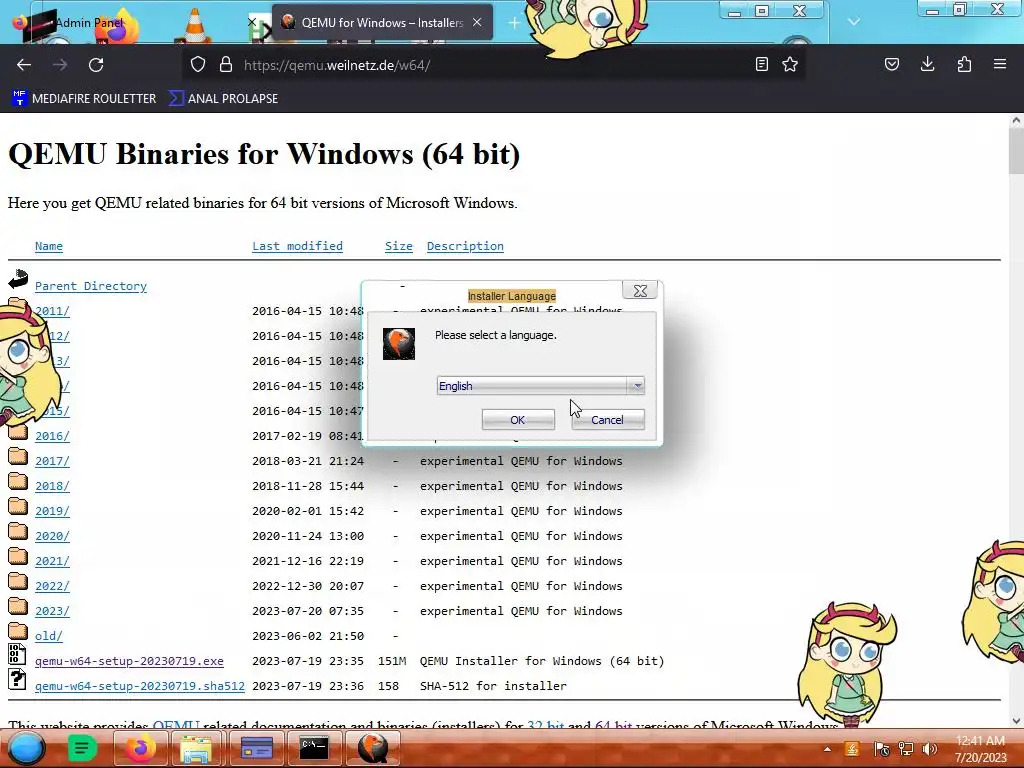Close the QEMU for Windows tab
Image resolution: width=1024 pixels, height=768 pixels.
click(477, 22)
